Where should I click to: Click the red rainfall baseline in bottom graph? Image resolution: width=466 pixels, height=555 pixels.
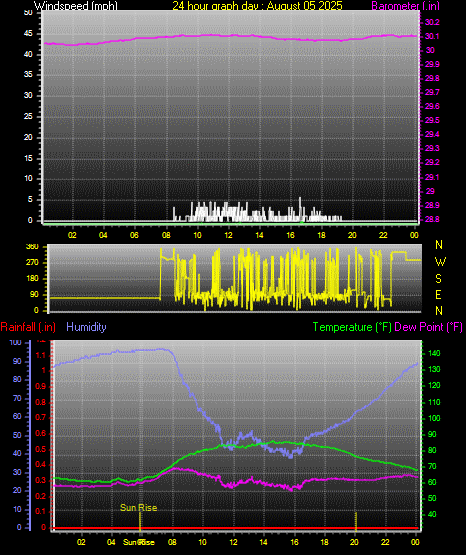click(x=235, y=528)
